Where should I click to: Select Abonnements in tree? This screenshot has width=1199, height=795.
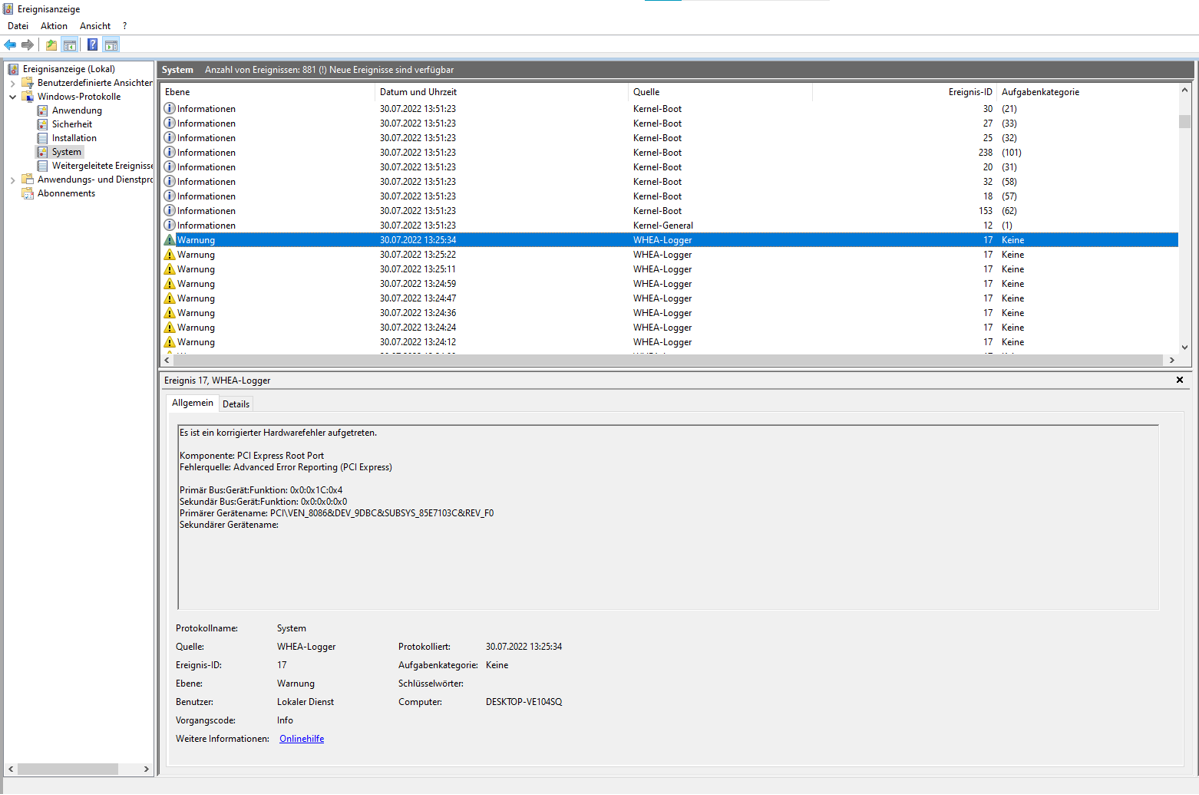coord(67,193)
